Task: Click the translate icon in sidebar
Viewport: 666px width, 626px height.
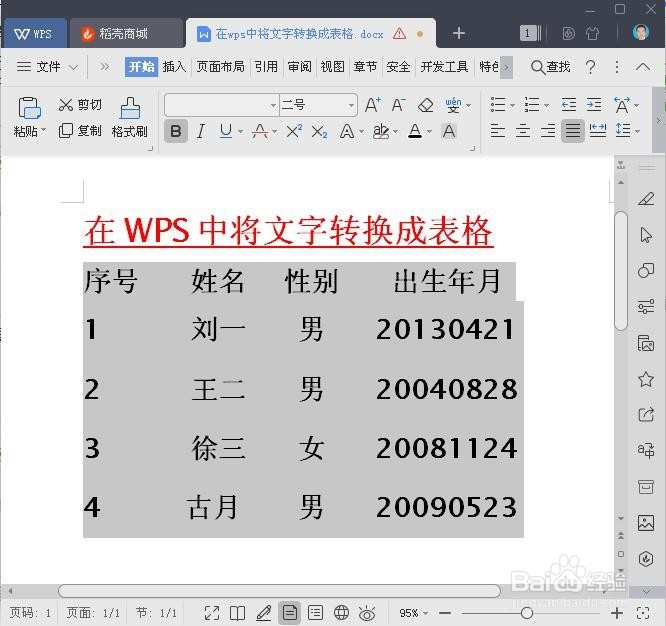Action: click(x=646, y=451)
